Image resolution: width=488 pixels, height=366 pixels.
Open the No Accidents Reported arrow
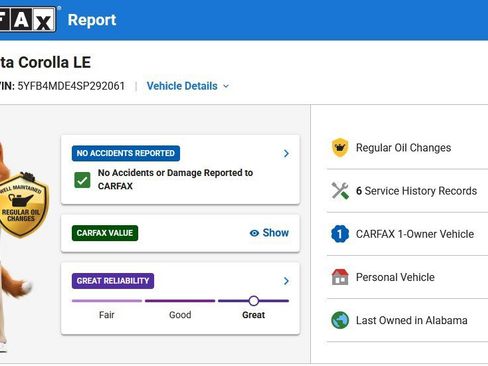[286, 153]
